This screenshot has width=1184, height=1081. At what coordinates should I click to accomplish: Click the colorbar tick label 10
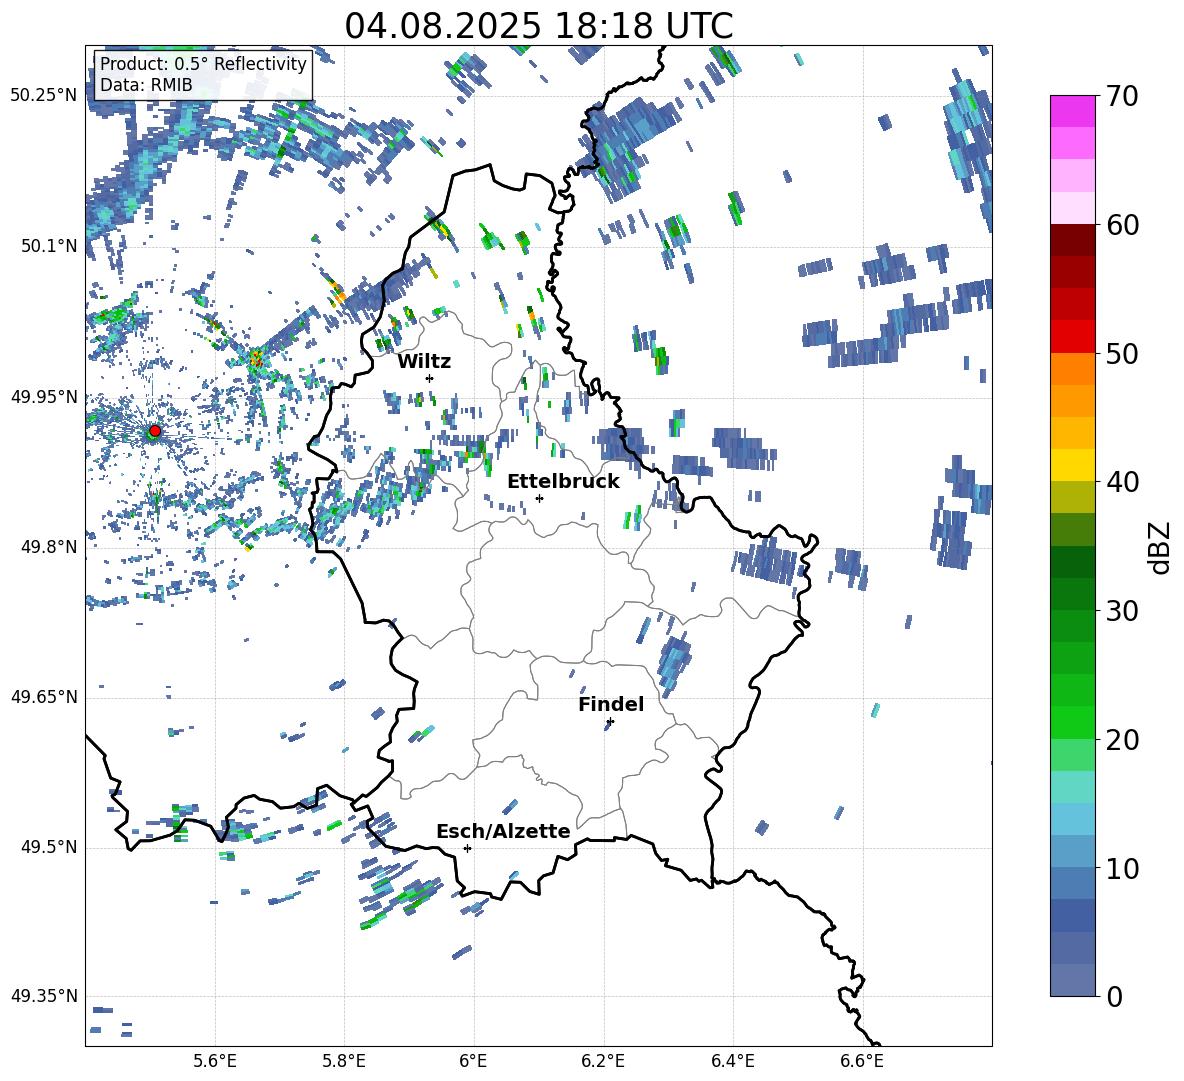coord(1122,868)
